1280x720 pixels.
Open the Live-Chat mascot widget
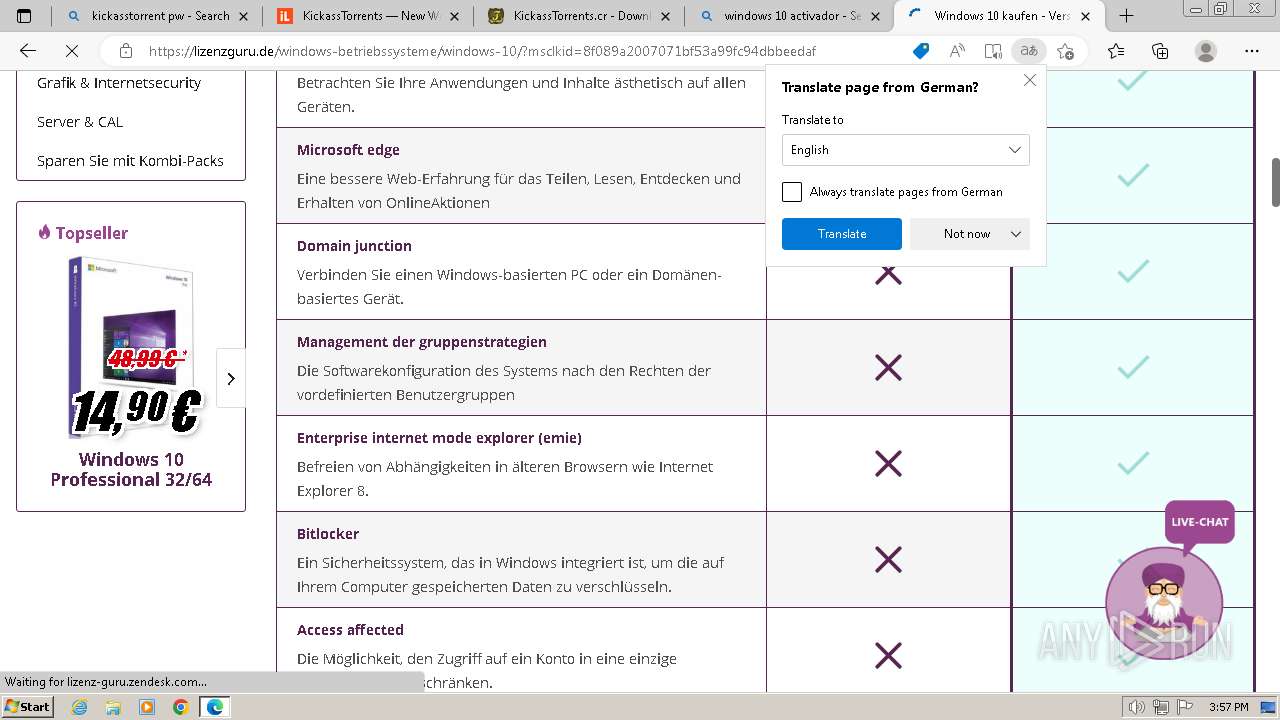pyautogui.click(x=1164, y=603)
